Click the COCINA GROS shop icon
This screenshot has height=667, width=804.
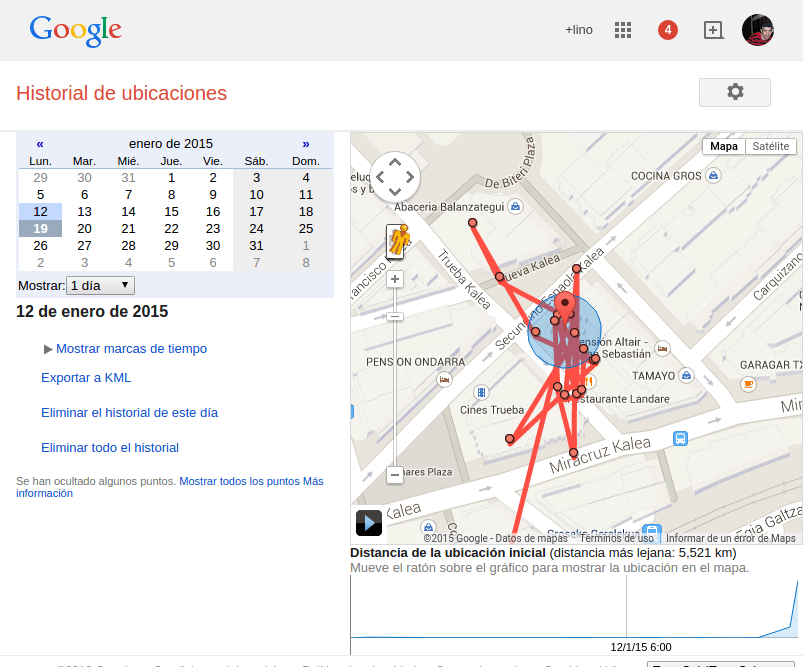tap(713, 176)
